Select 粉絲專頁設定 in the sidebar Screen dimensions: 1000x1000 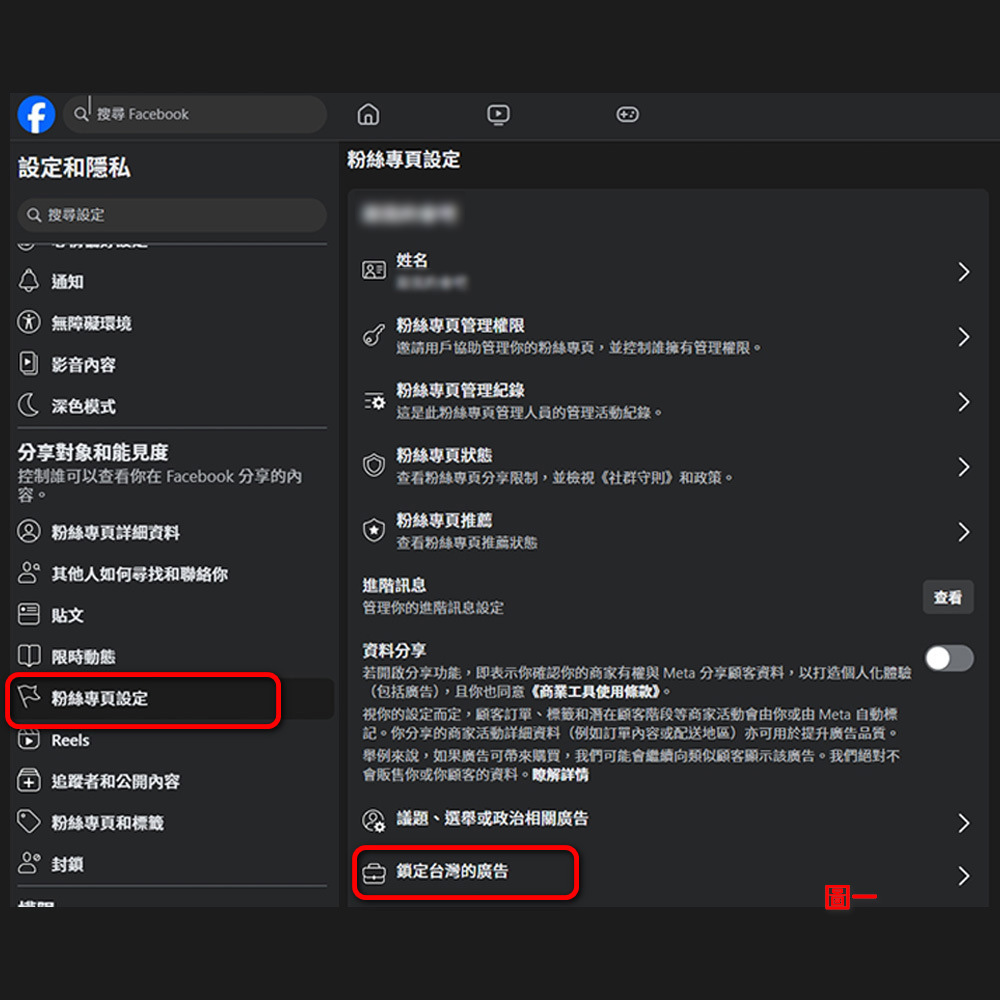pyautogui.click(x=100, y=699)
